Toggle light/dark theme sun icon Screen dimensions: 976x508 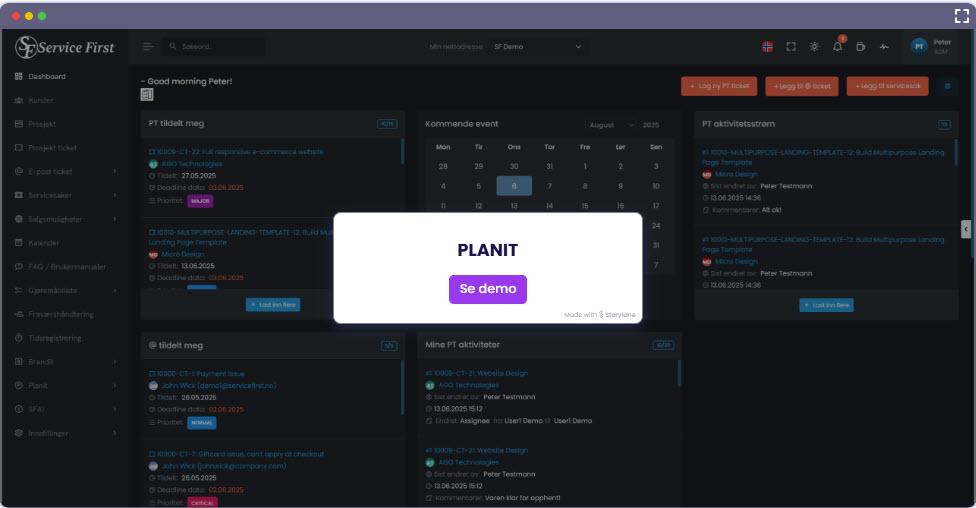coord(814,47)
